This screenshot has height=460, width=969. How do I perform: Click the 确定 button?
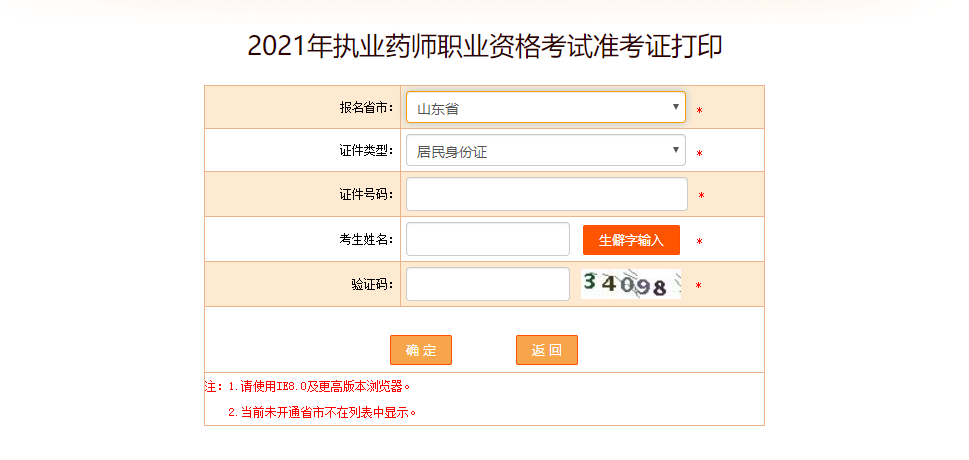(x=421, y=350)
